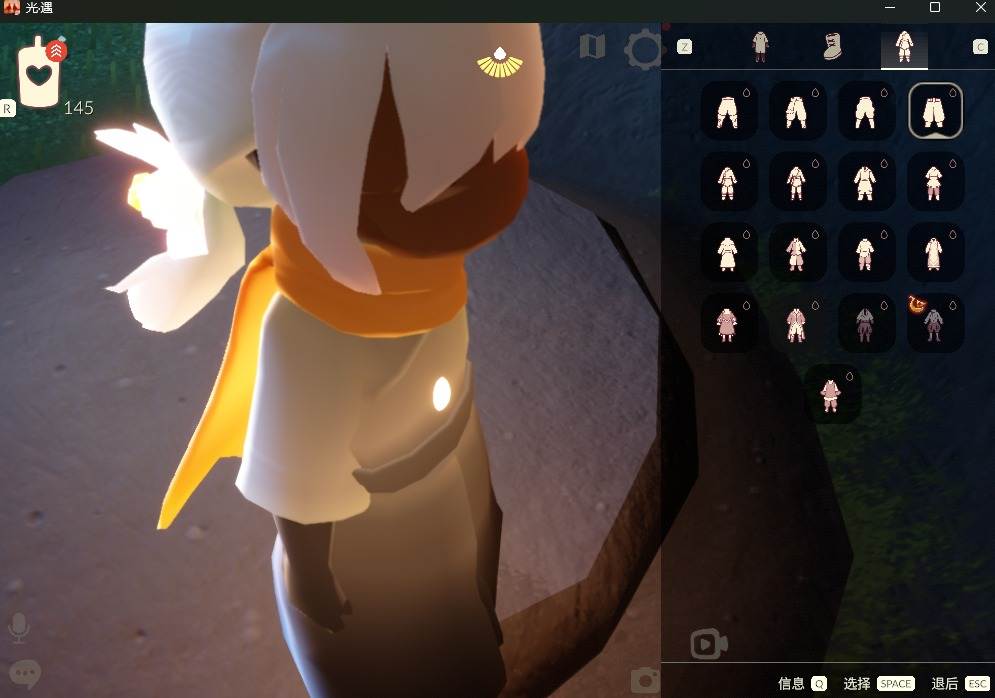
Task: Switch to the cape/outfit body tab
Action: tap(760, 47)
